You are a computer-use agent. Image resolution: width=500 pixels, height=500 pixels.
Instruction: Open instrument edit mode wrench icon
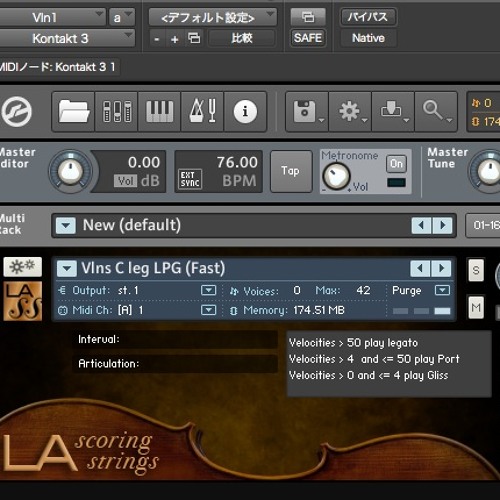coord(23,267)
